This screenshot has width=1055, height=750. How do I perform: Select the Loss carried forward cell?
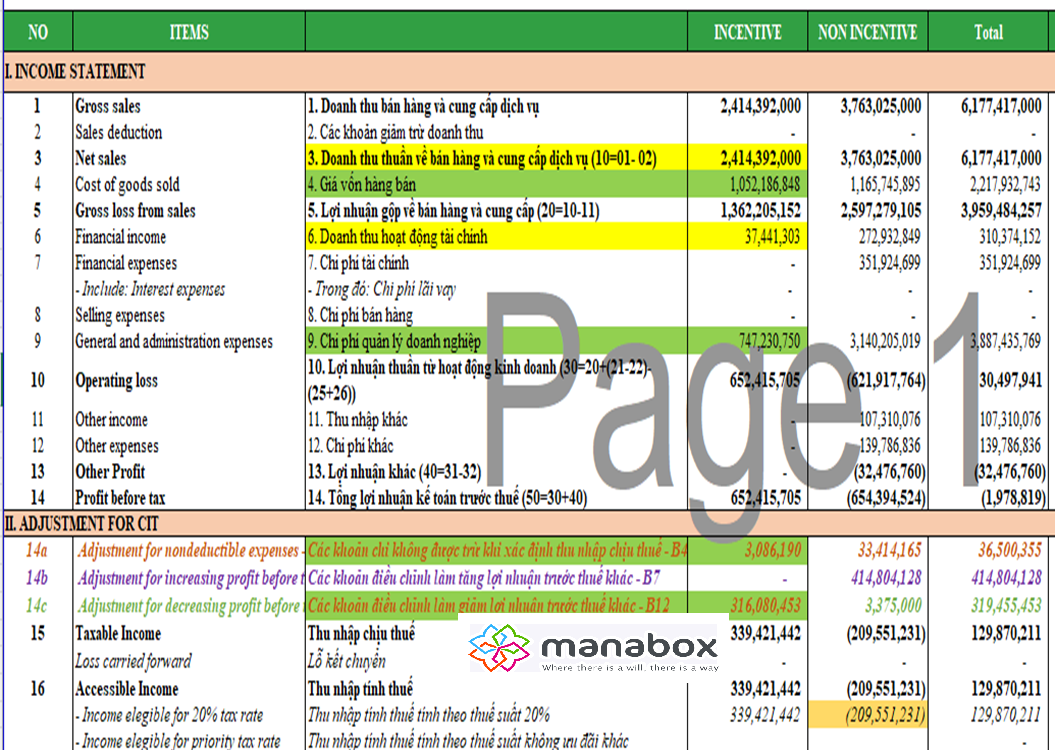point(133,661)
